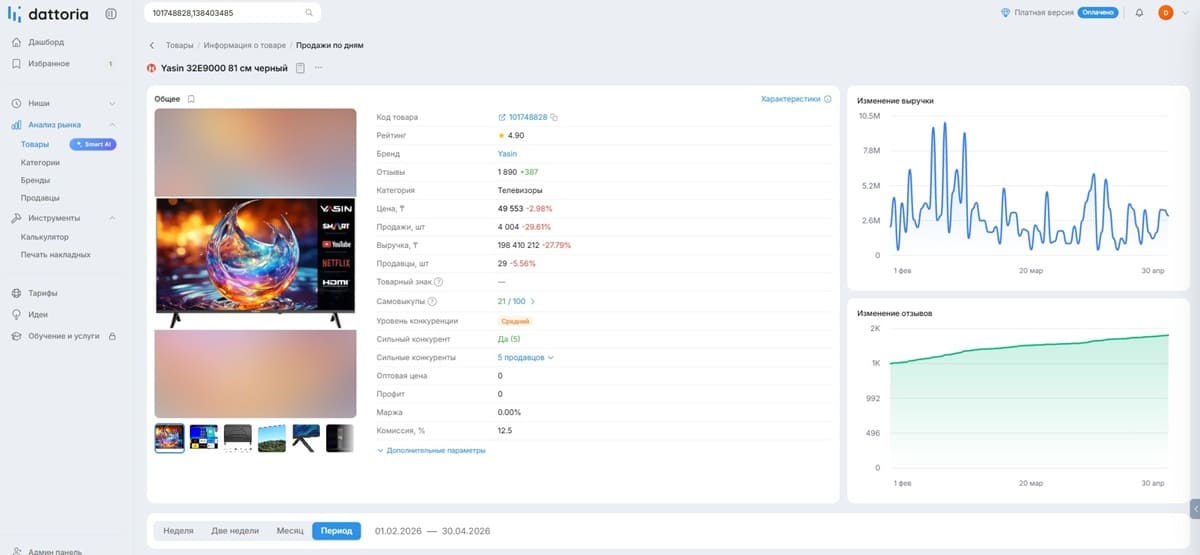This screenshot has width=1200, height=555.
Task: Click the Тарифы globe icon
Action: click(x=17, y=293)
